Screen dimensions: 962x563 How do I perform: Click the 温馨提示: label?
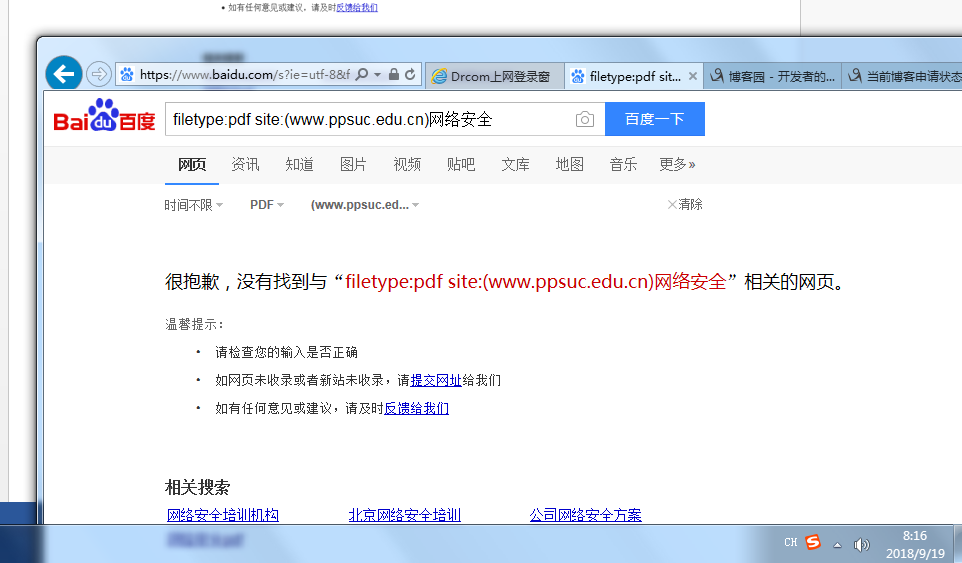tap(194, 324)
